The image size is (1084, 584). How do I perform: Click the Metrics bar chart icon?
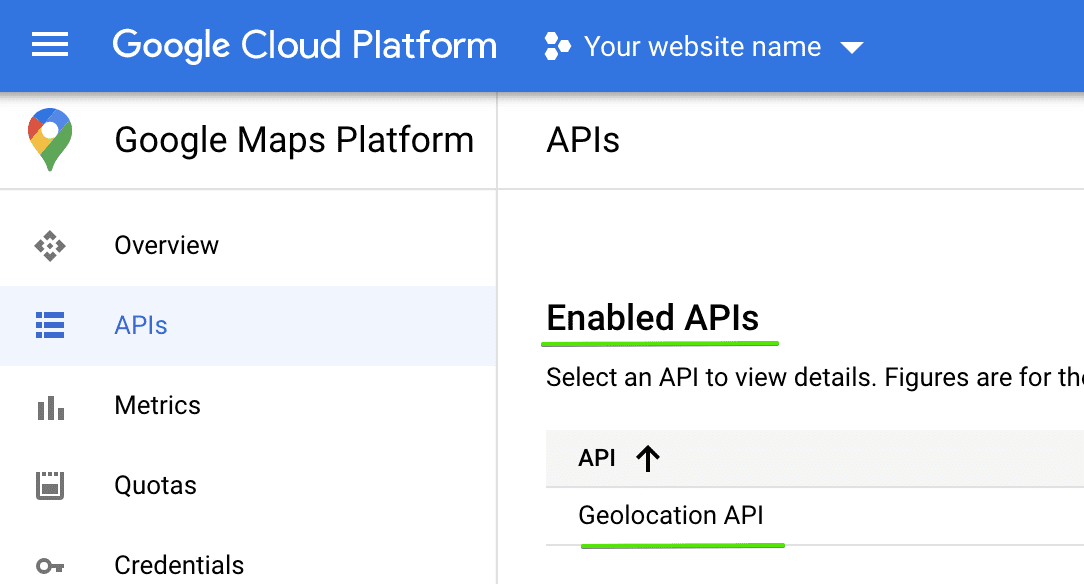(49, 406)
